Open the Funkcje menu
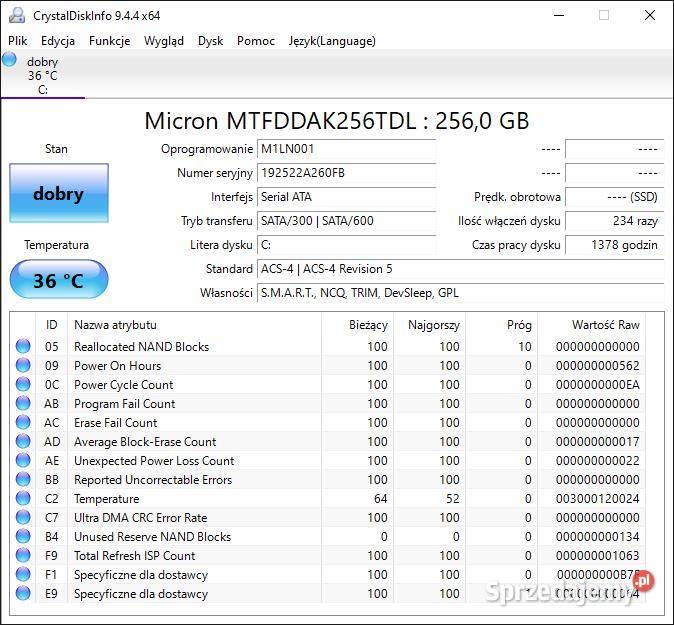 110,41
